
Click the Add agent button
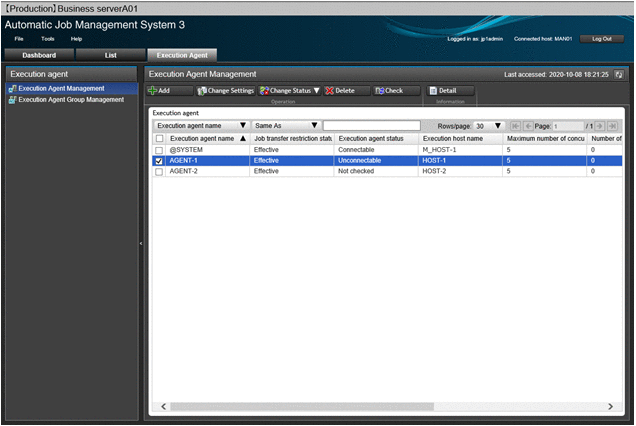pyautogui.click(x=170, y=90)
